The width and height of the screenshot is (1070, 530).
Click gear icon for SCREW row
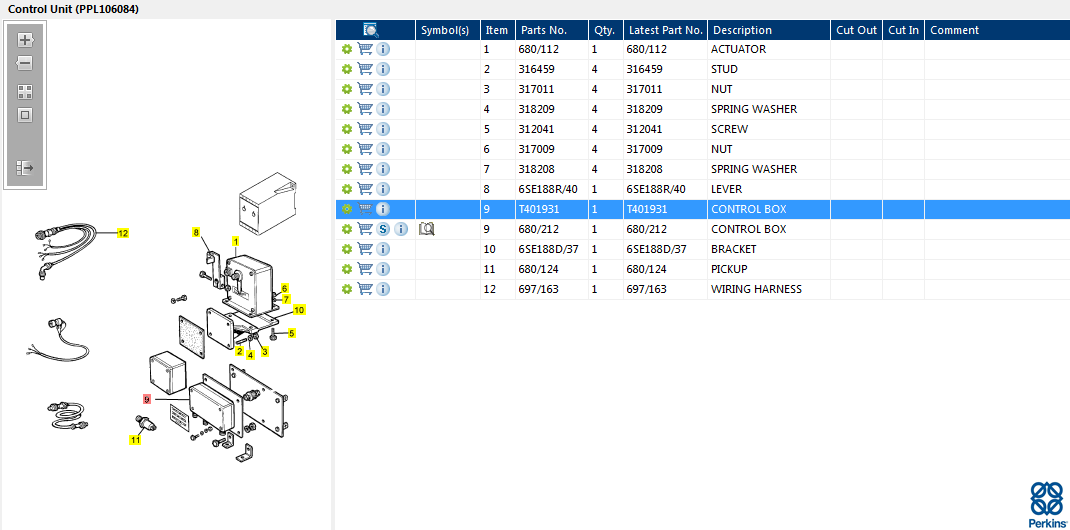[x=347, y=129]
